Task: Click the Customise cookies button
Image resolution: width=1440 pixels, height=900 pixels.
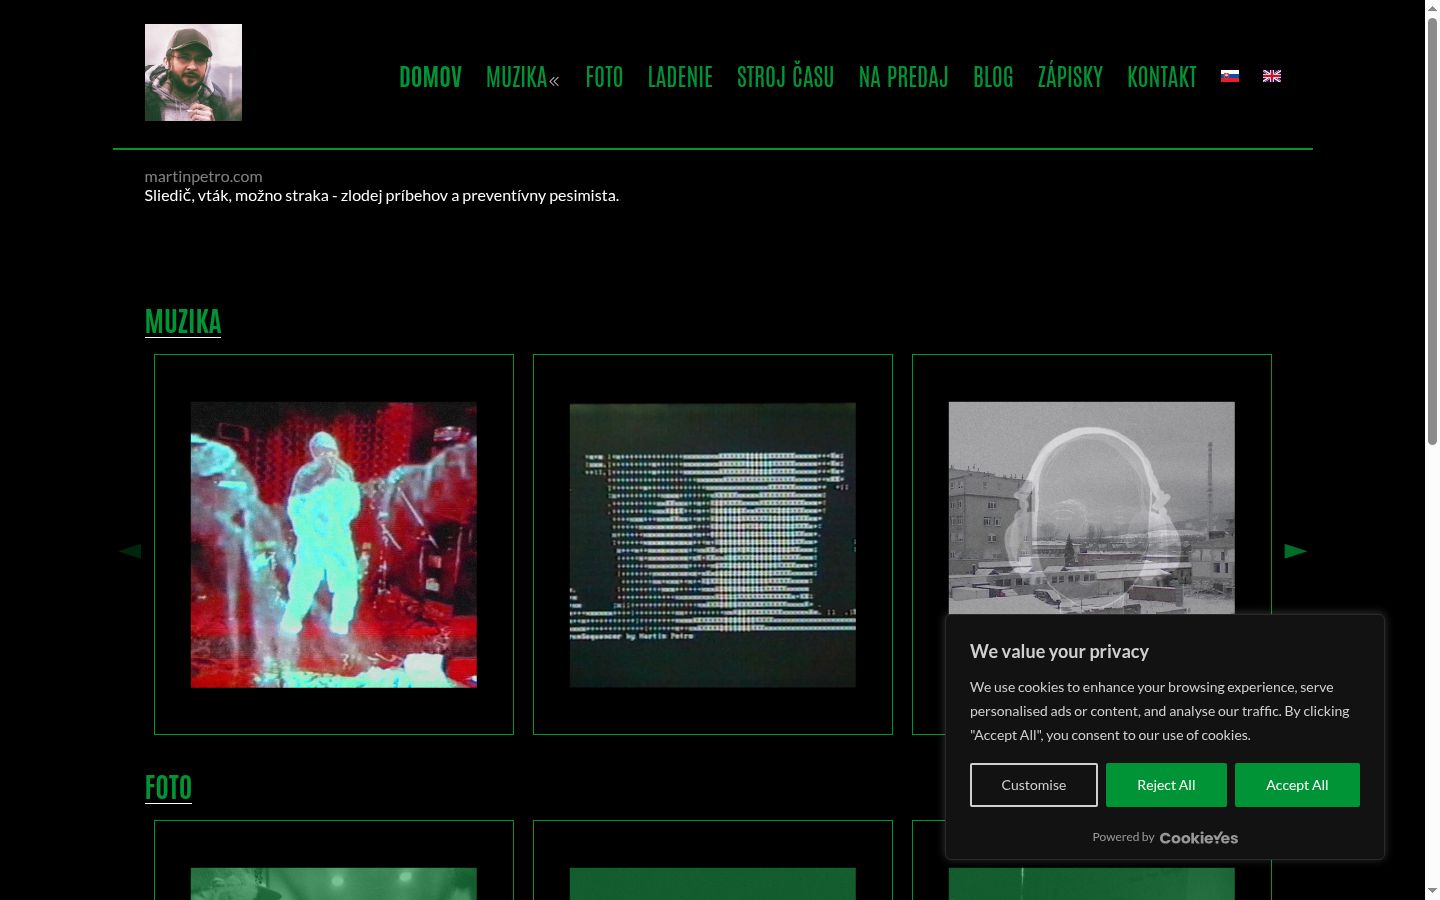Action: click(1034, 785)
